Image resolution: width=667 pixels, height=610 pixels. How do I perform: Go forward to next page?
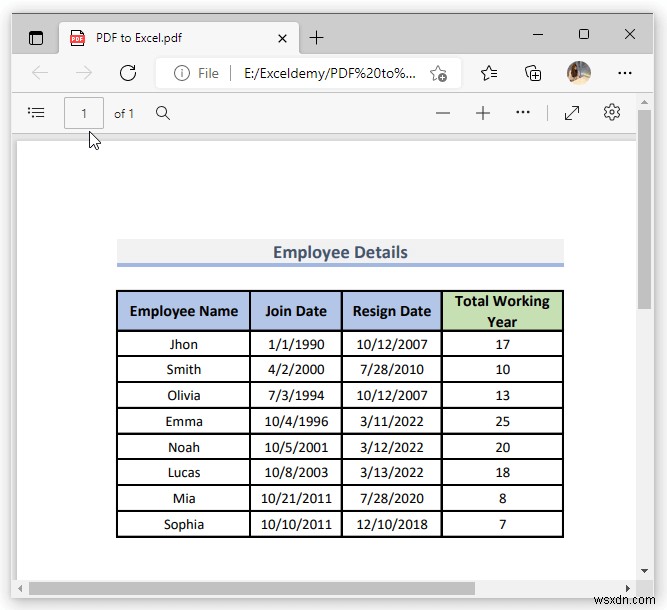tap(84, 73)
